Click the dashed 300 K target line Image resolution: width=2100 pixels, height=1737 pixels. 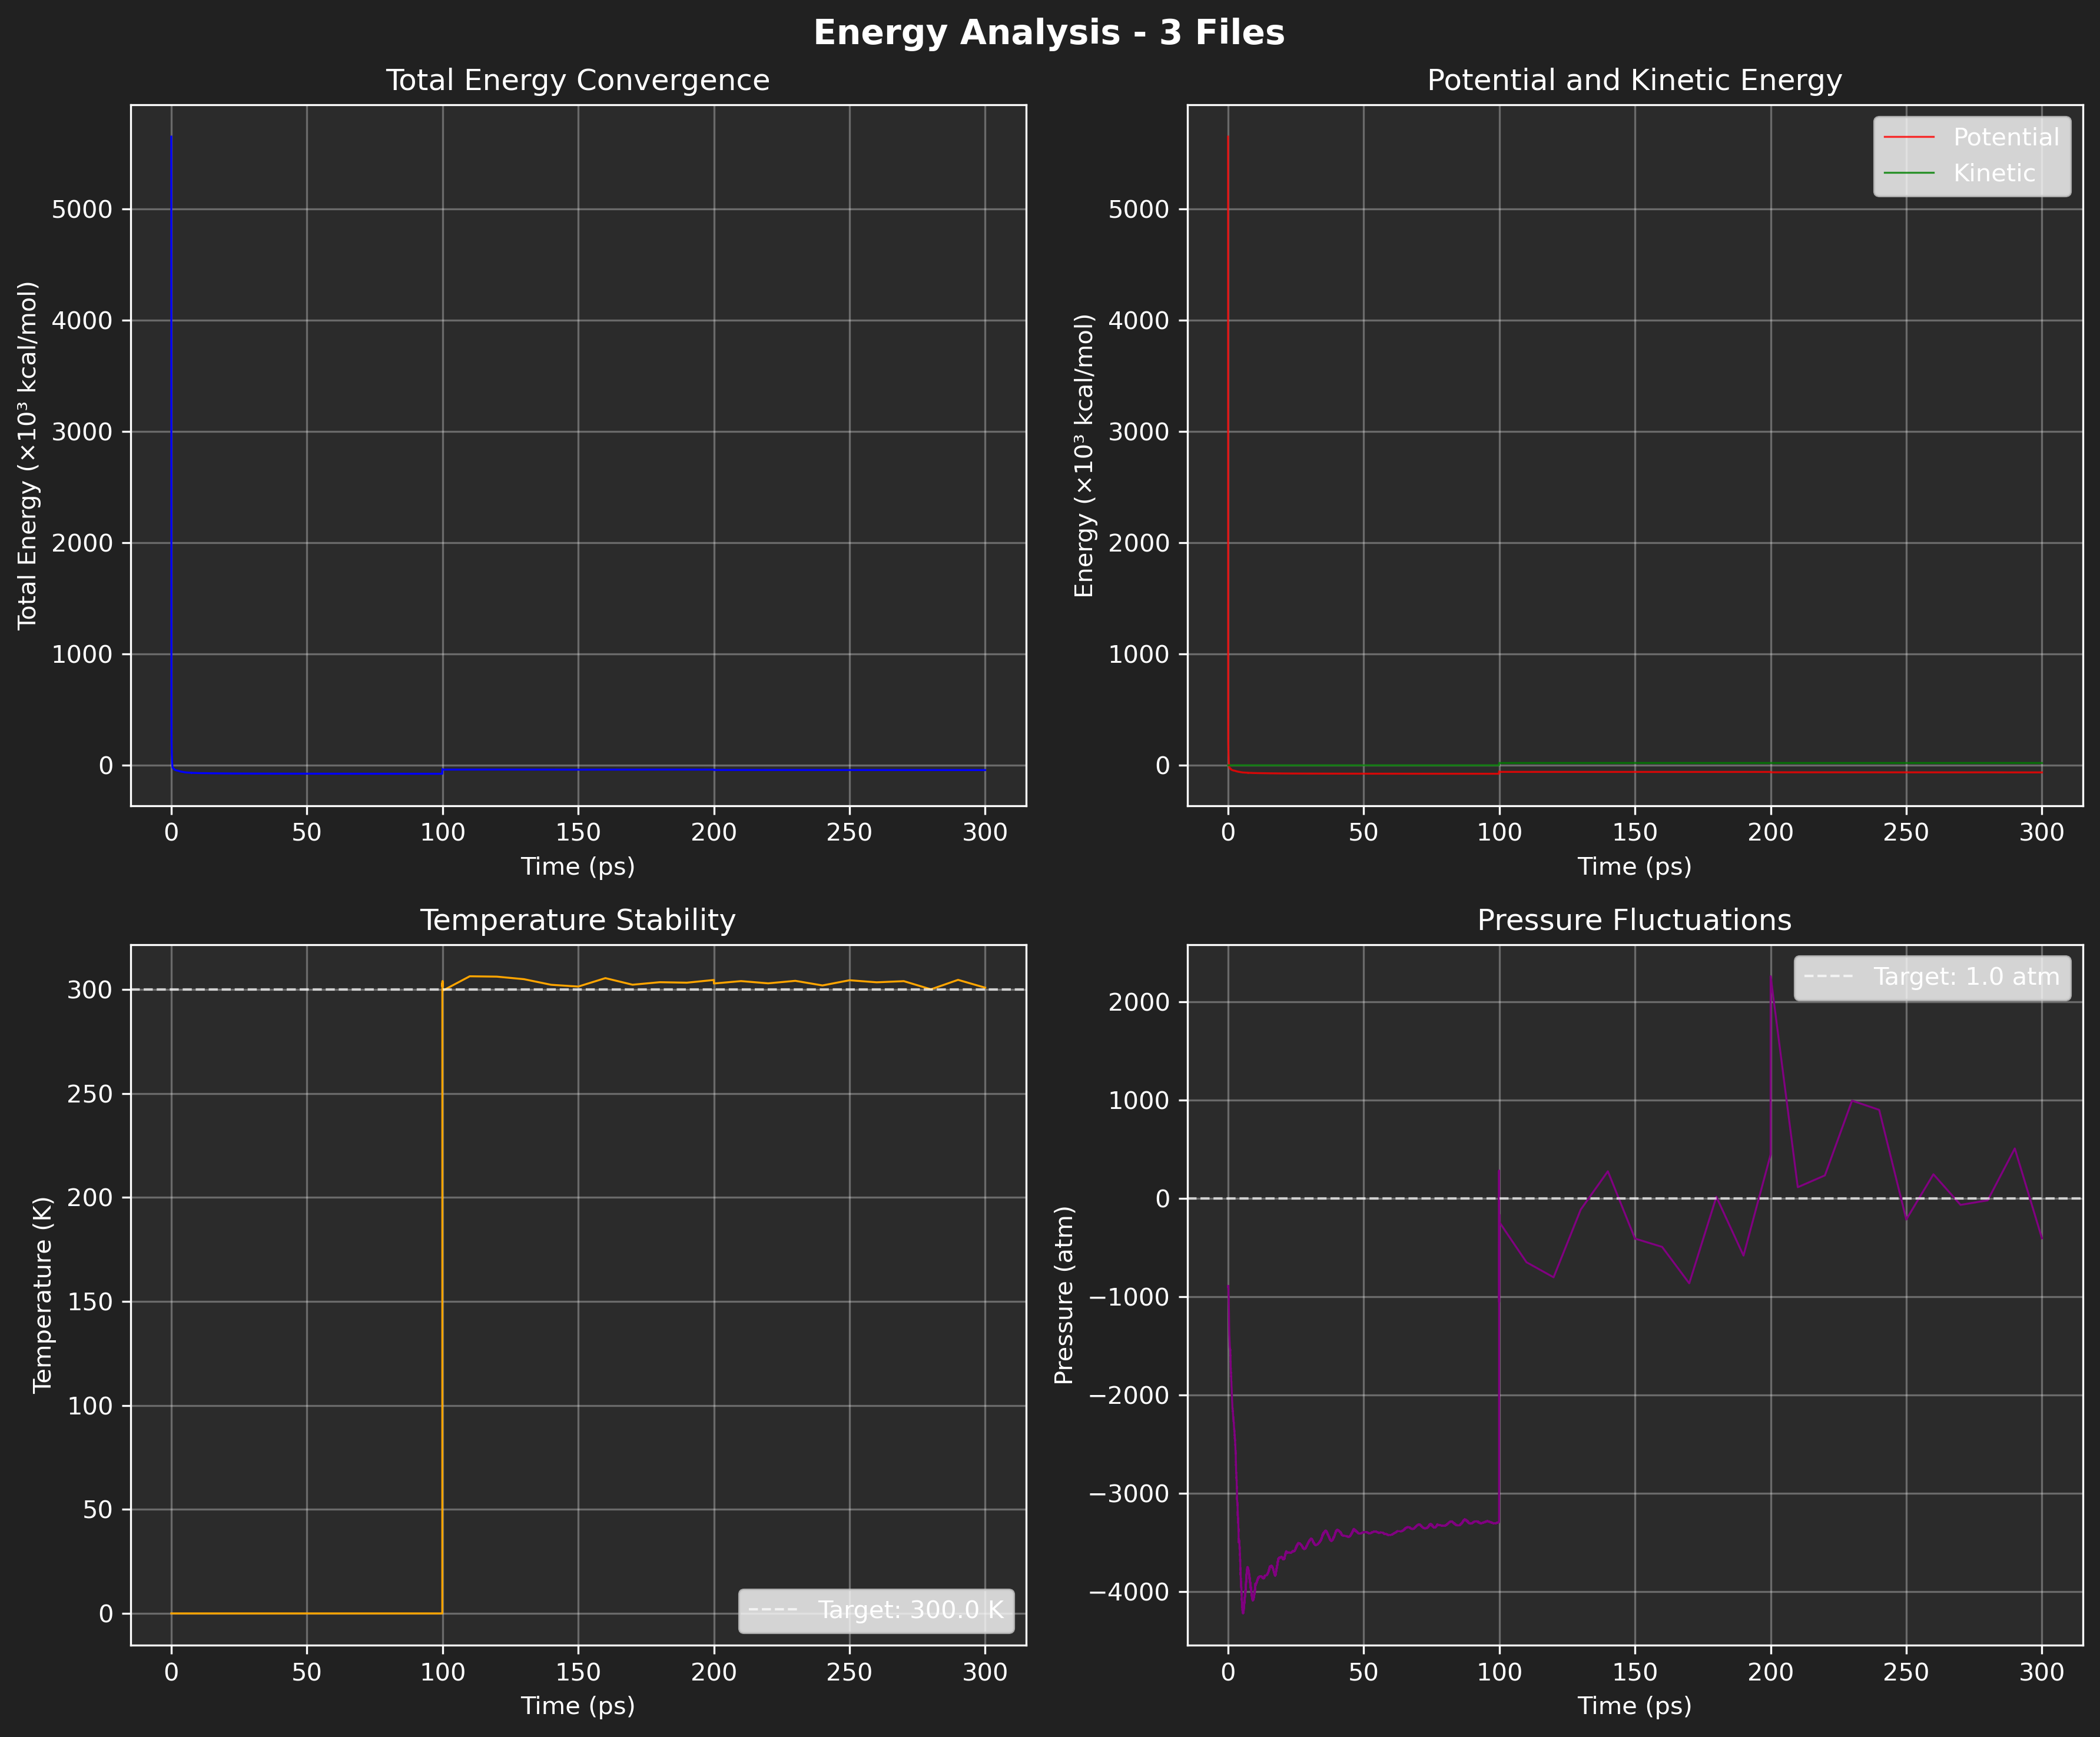[x=700, y=991]
